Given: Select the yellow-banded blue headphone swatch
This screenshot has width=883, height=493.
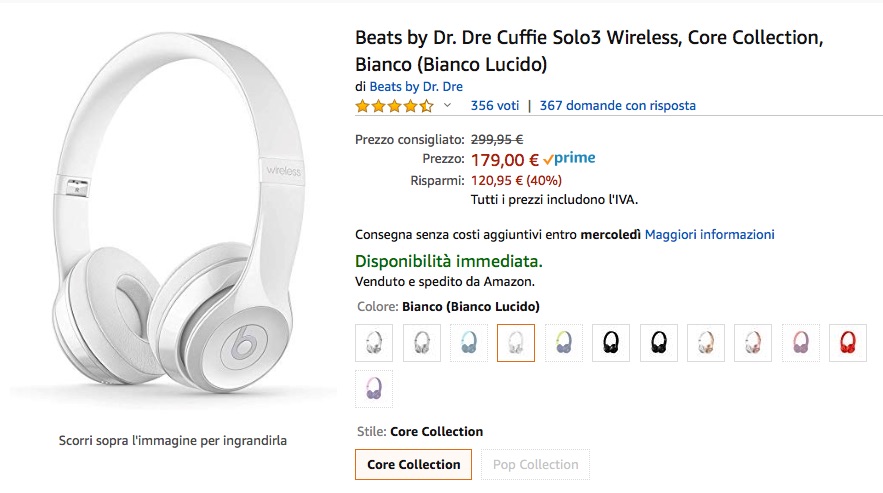Looking at the screenshot, I should [564, 343].
